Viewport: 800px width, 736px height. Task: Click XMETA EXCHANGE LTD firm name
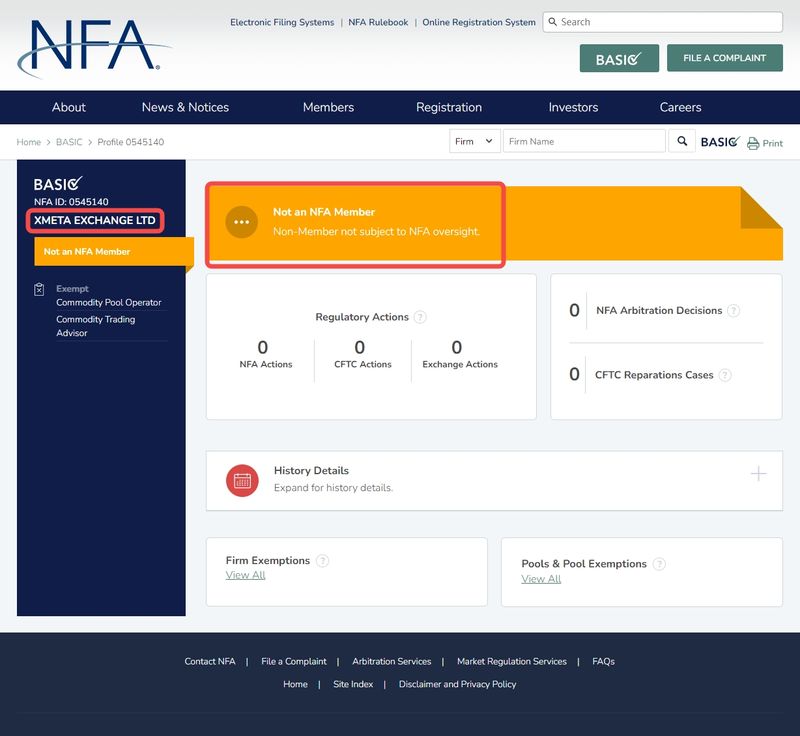pos(95,220)
